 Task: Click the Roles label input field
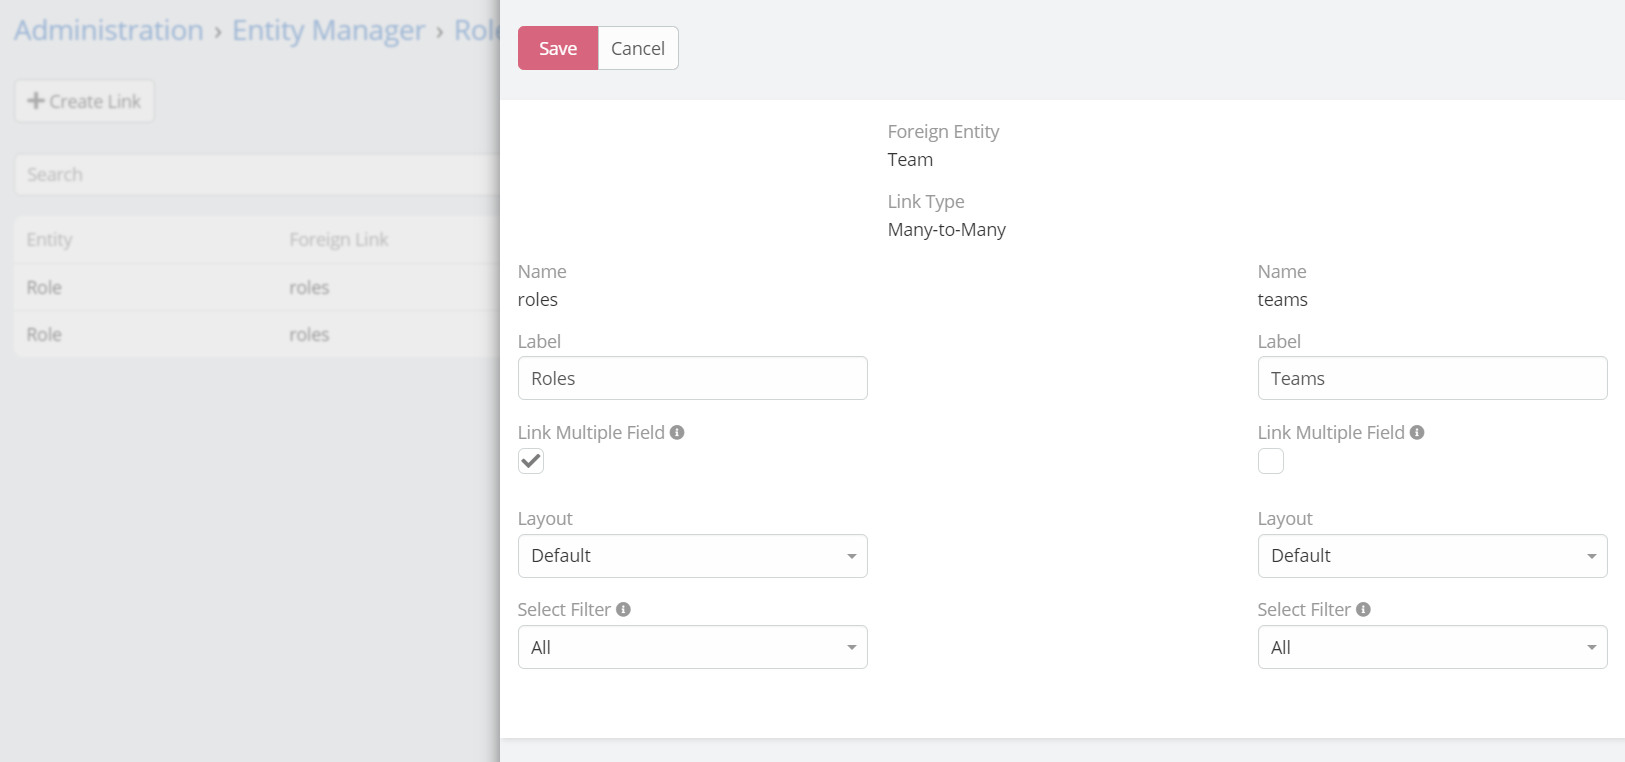(x=692, y=379)
